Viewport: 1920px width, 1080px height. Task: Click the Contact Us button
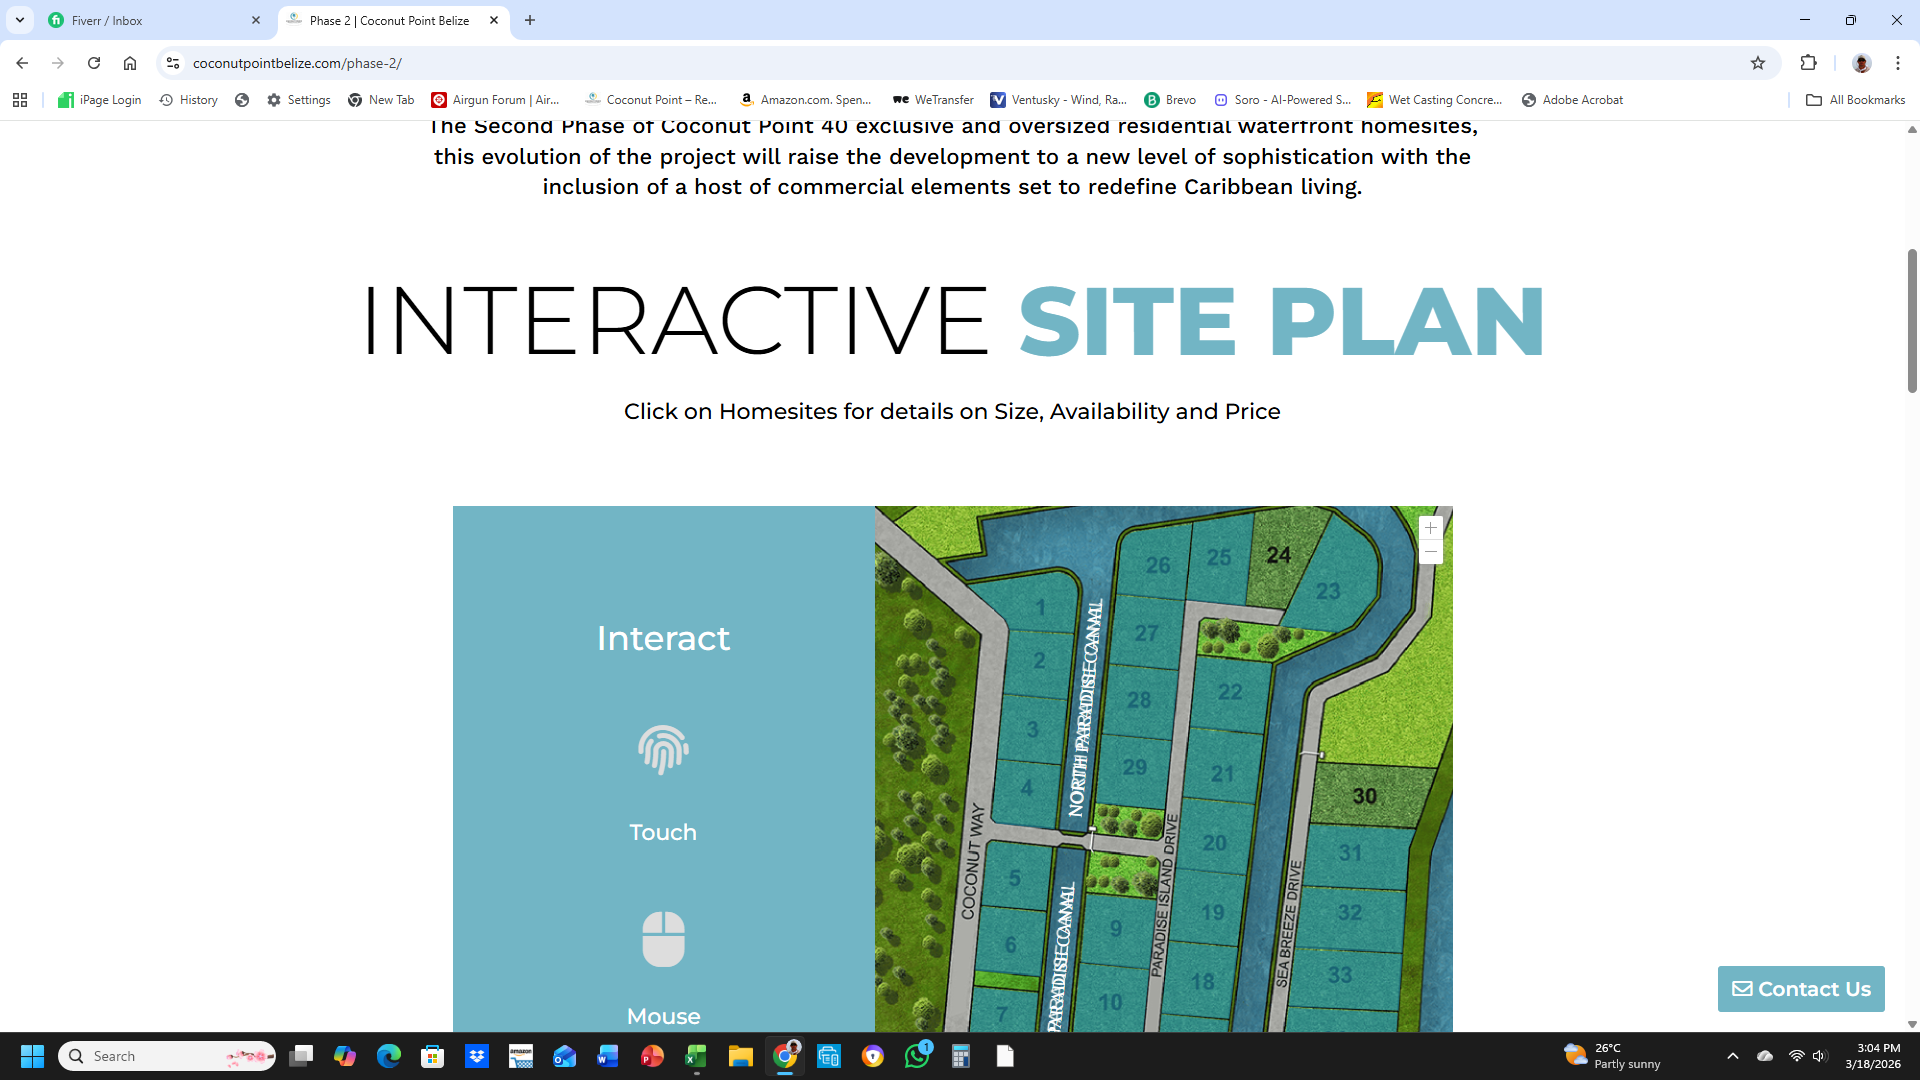(1801, 989)
